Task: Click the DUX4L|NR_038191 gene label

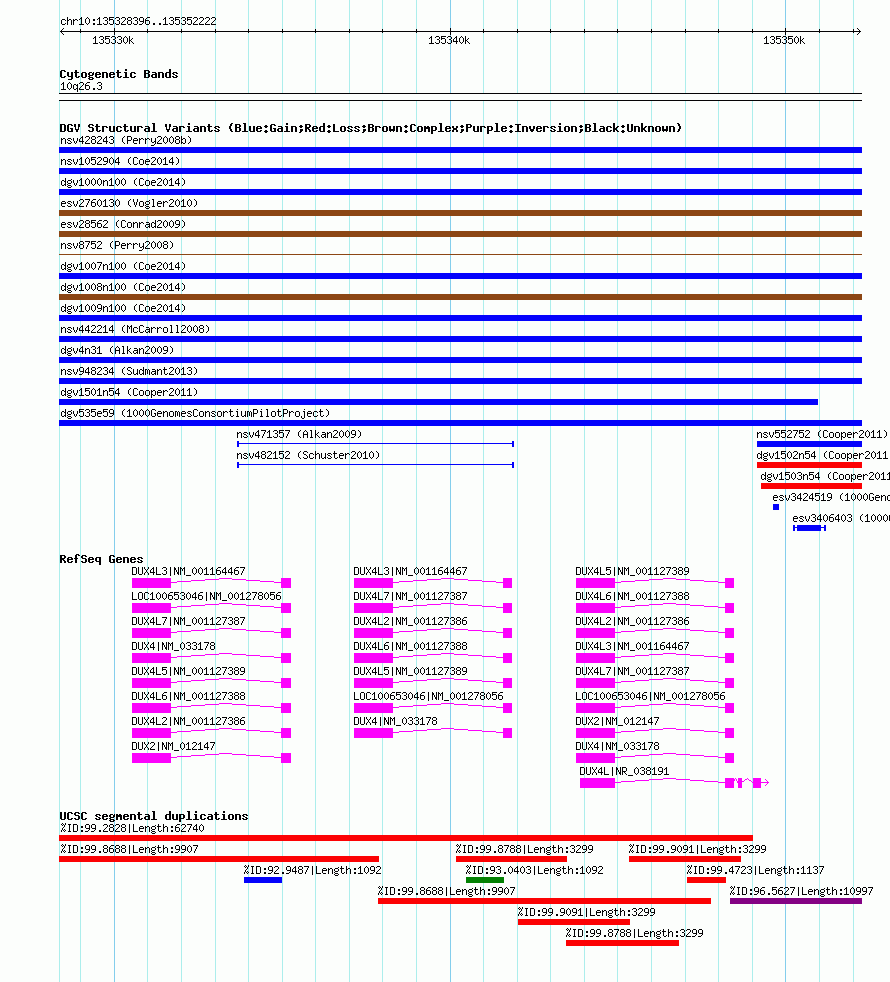Action: pyautogui.click(x=624, y=771)
